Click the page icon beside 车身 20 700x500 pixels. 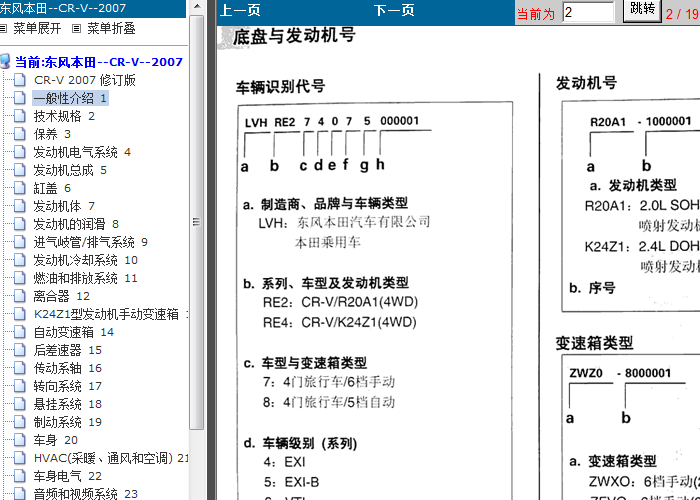(20, 440)
